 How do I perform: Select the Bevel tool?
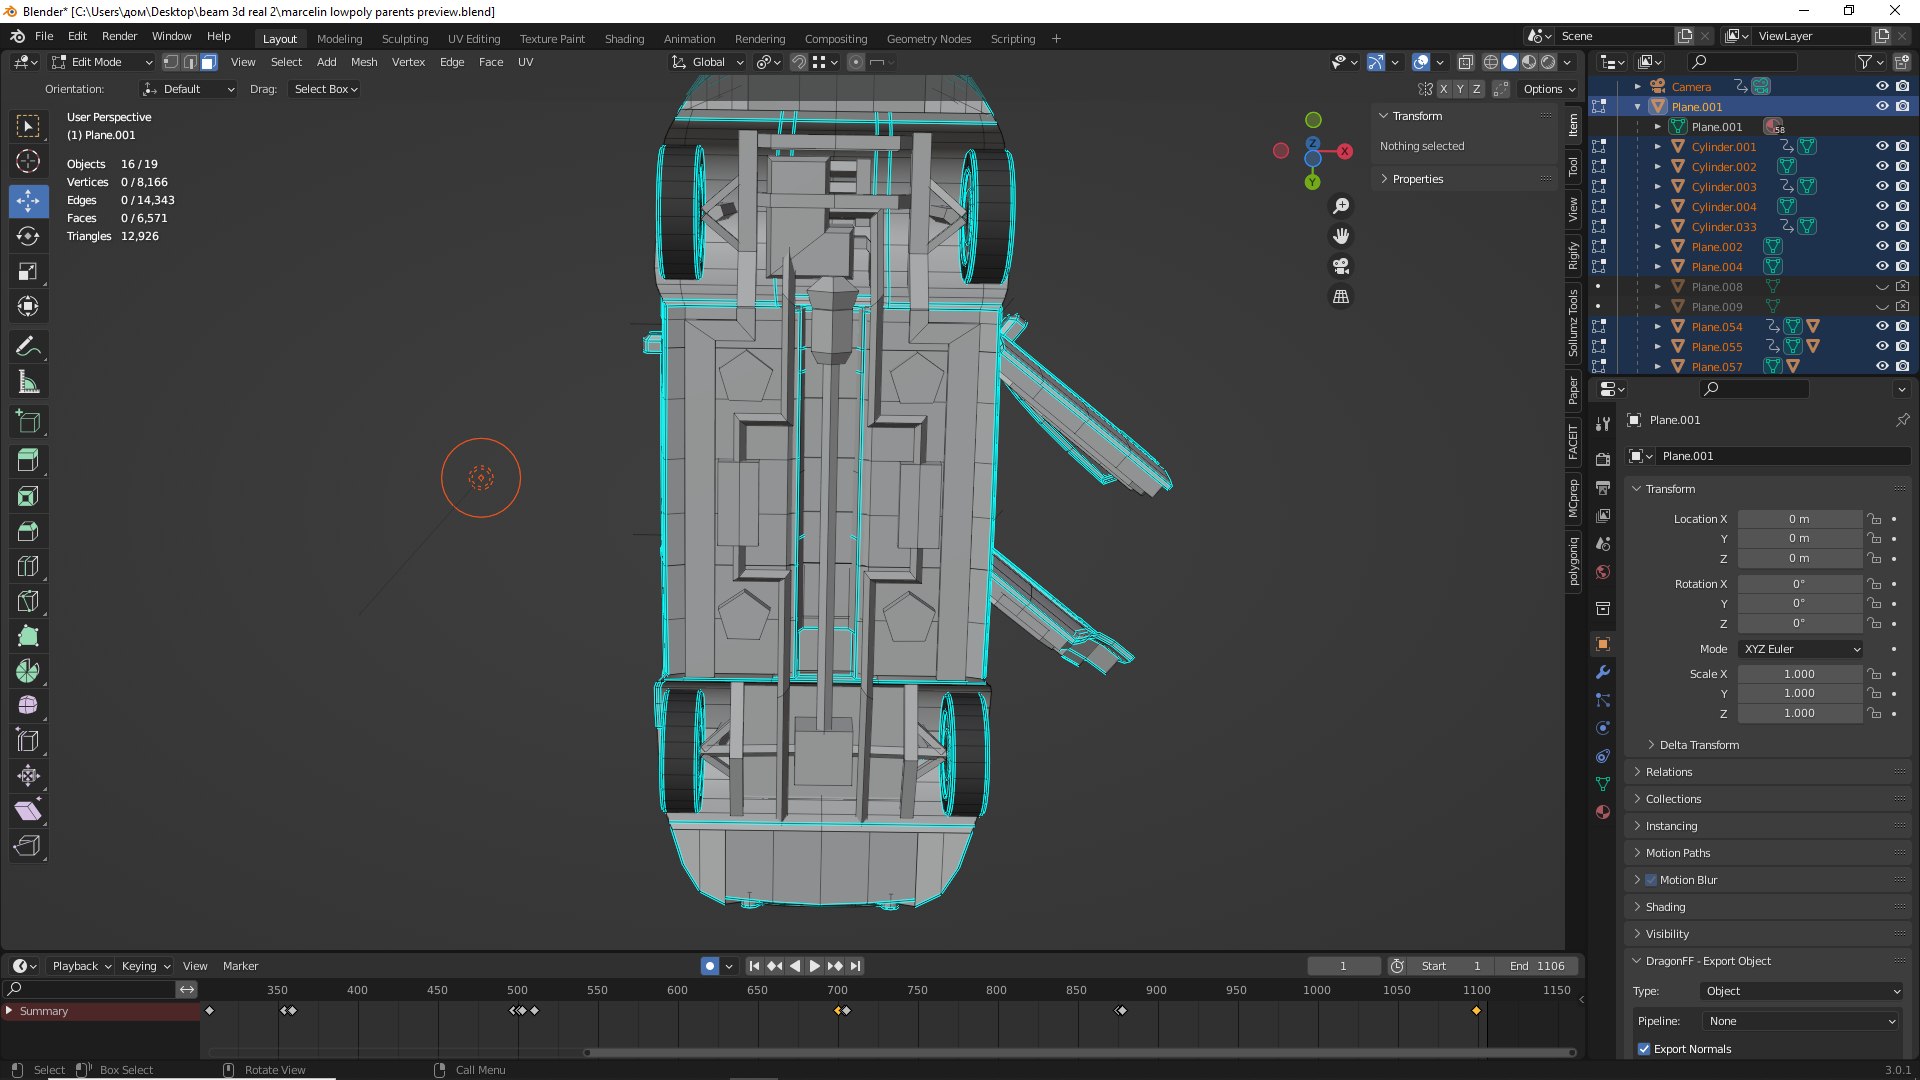coord(28,531)
